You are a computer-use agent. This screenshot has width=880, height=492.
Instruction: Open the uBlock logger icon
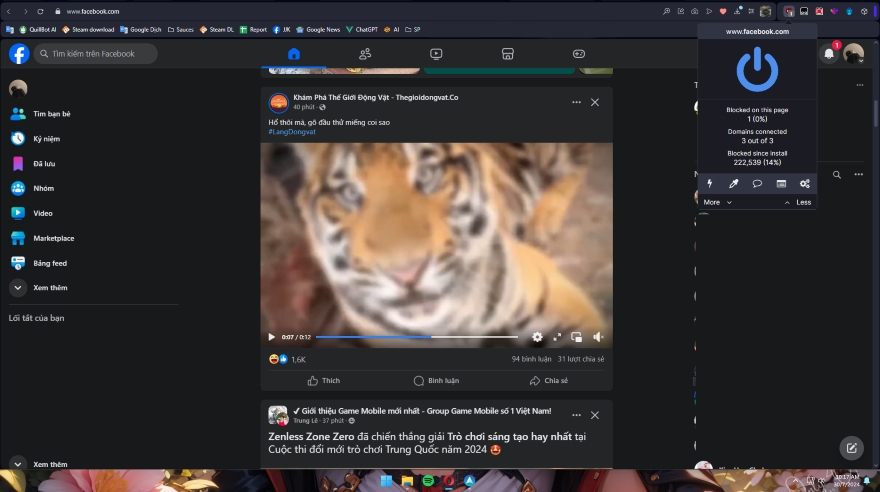click(x=781, y=184)
